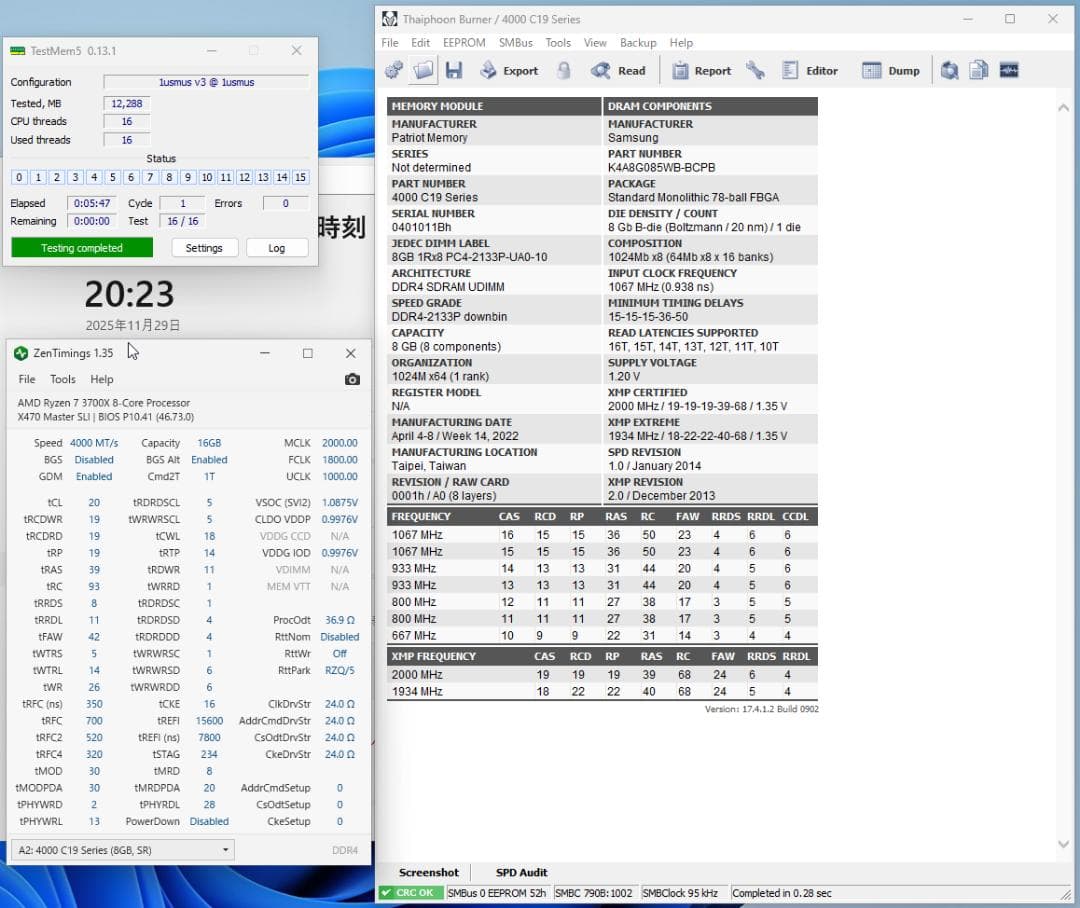1080x908 pixels.
Task: Open Tools menu in ZenTimings
Action: click(63, 380)
